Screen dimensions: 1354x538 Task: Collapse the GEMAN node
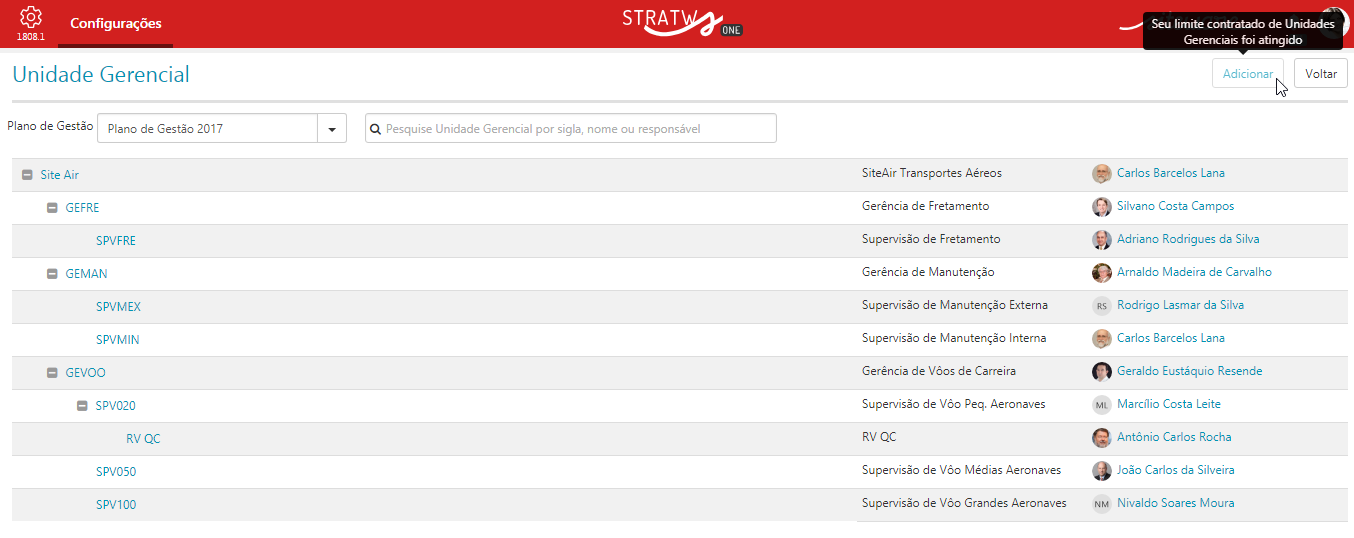coord(52,274)
